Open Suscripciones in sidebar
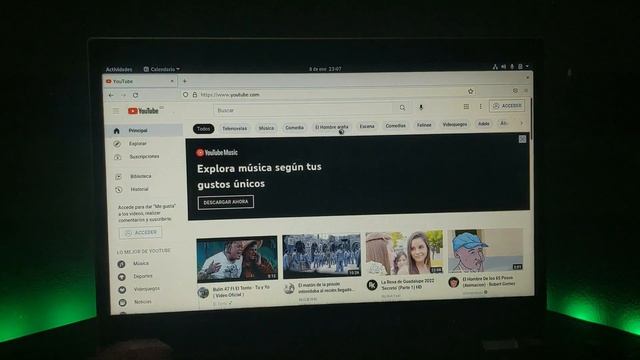 tap(144, 157)
